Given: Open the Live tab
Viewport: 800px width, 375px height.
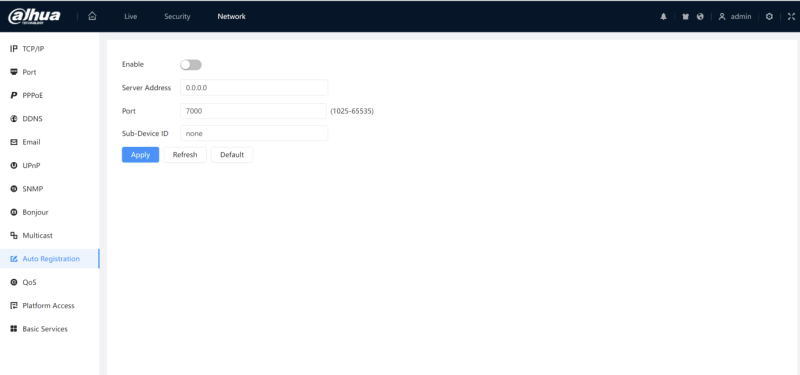Looking at the screenshot, I should pos(131,16).
